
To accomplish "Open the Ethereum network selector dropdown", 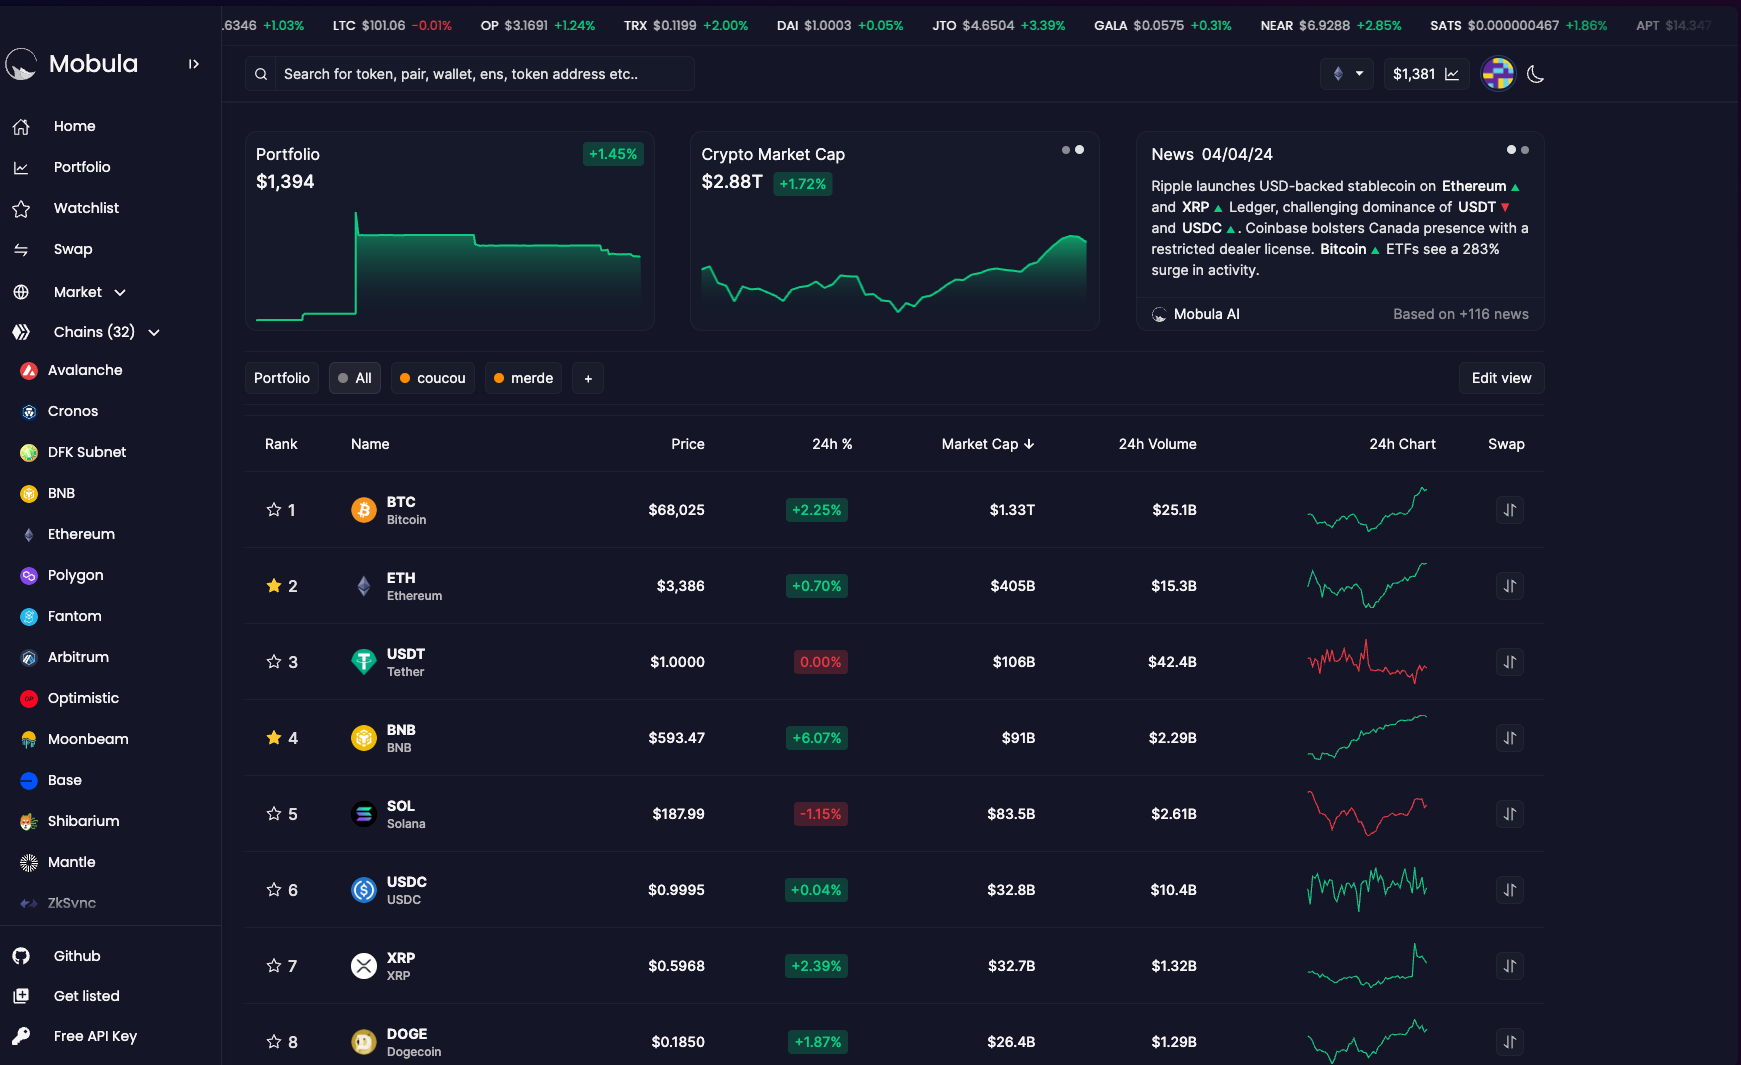I will click(x=1347, y=74).
